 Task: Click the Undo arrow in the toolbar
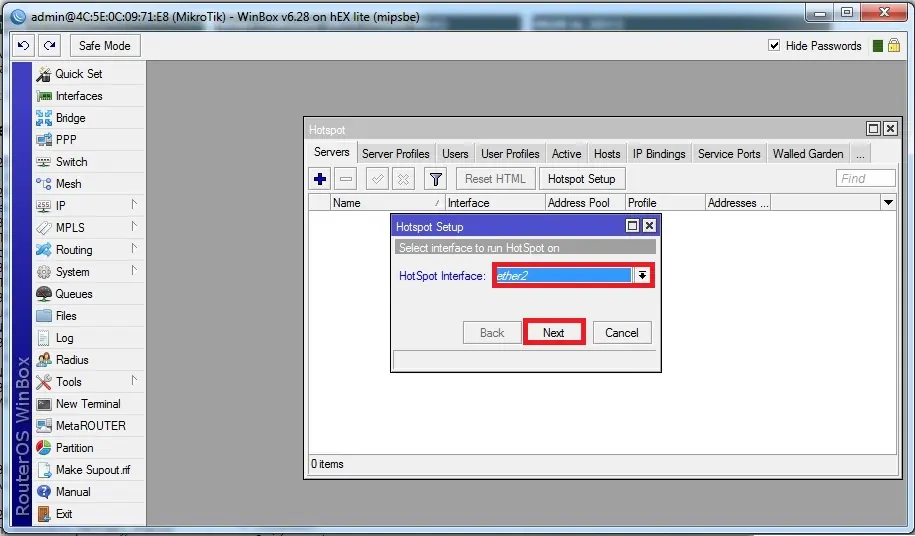[23, 45]
